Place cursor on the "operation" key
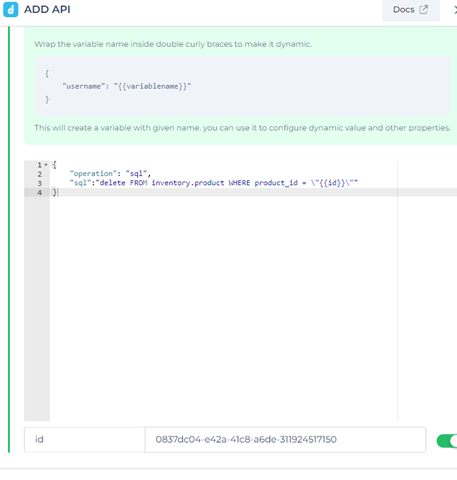Screen dimensions: 457x480 click(x=93, y=174)
